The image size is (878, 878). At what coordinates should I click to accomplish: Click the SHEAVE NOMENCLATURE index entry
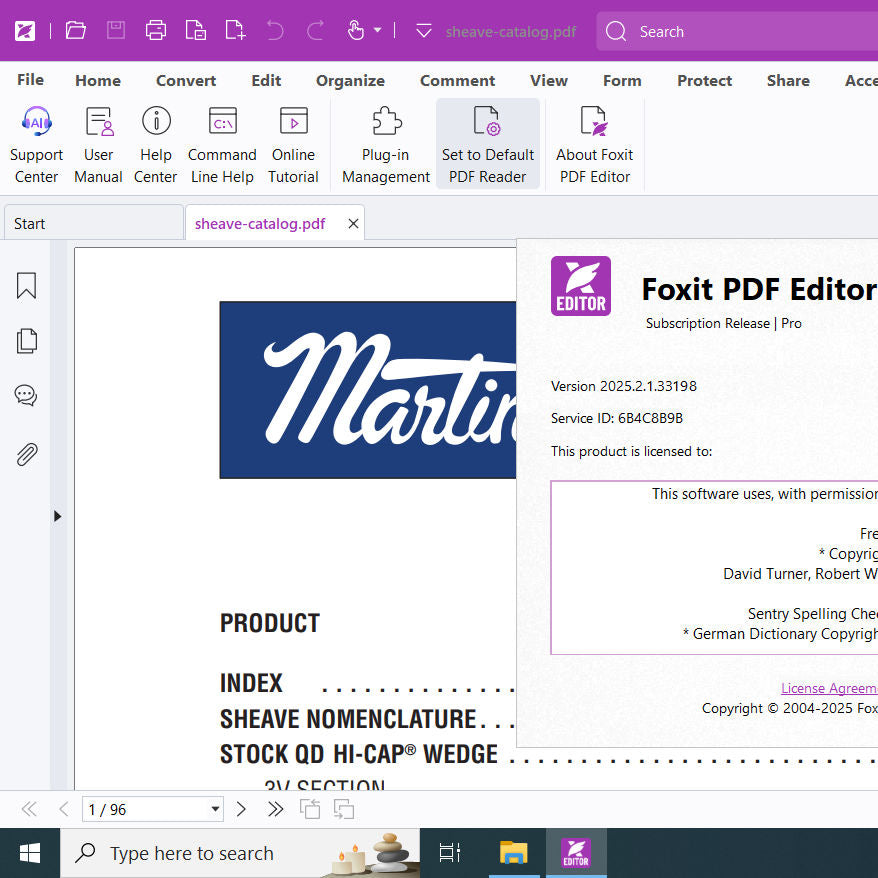tap(348, 719)
